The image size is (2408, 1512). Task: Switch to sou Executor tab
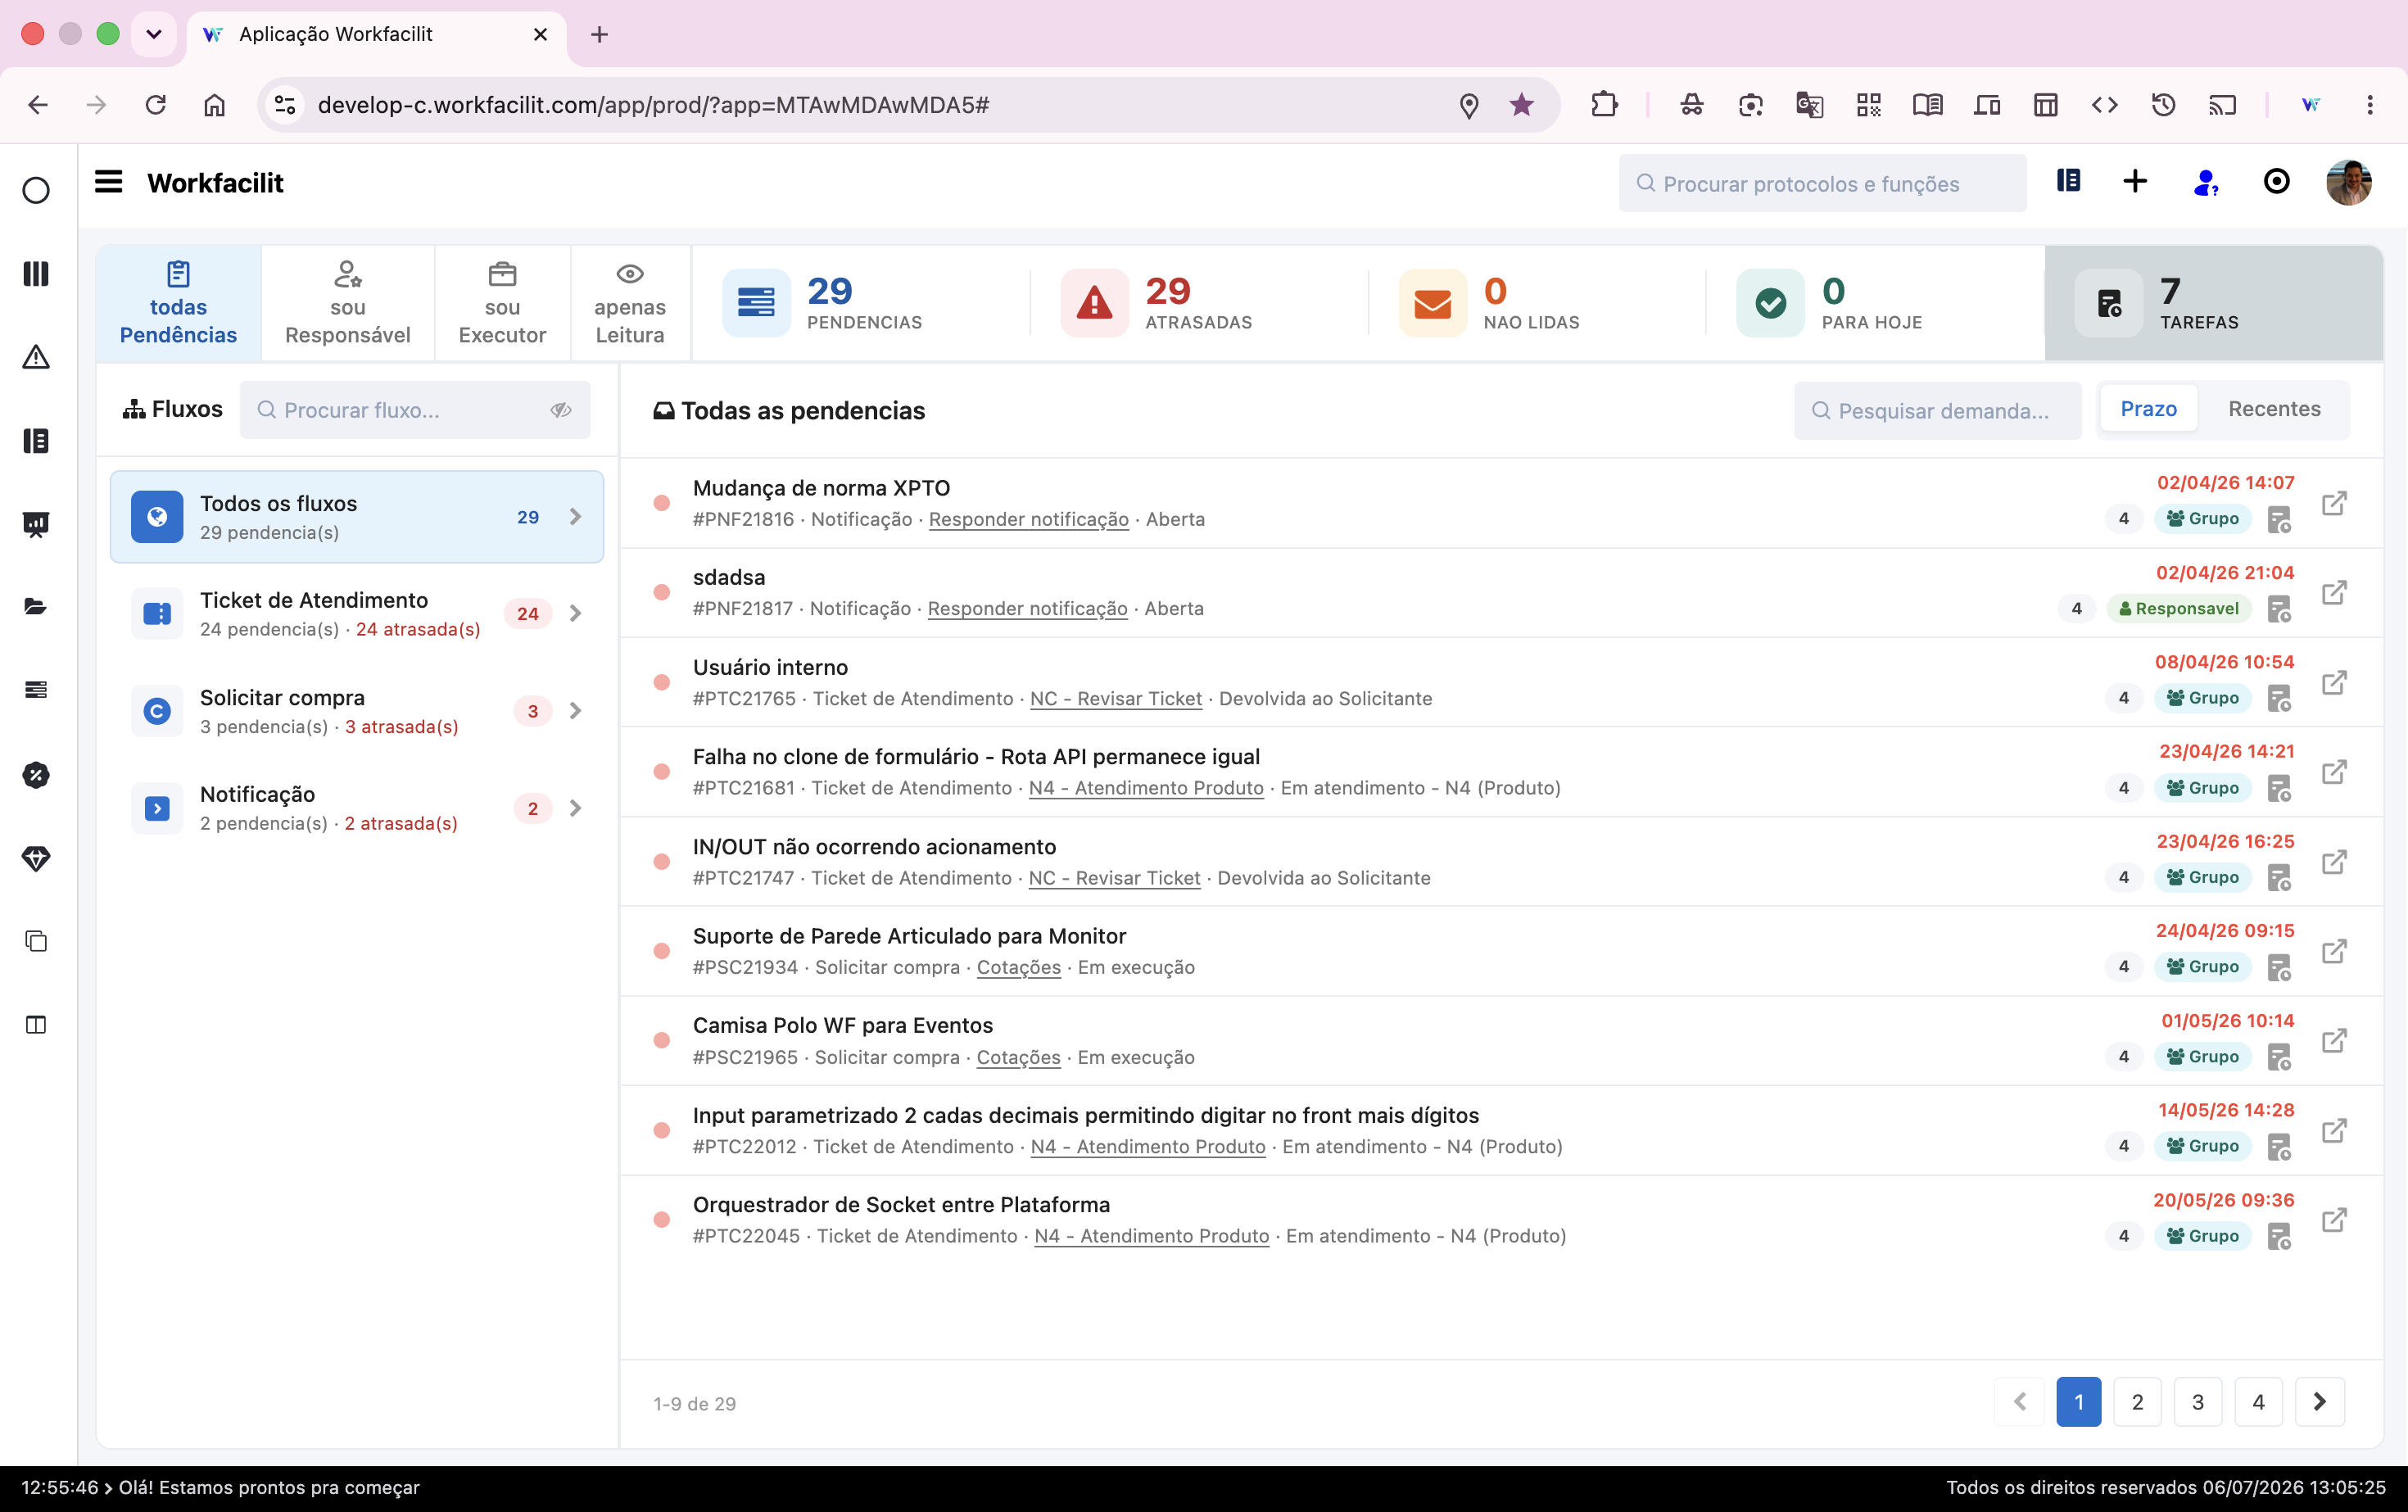point(502,303)
